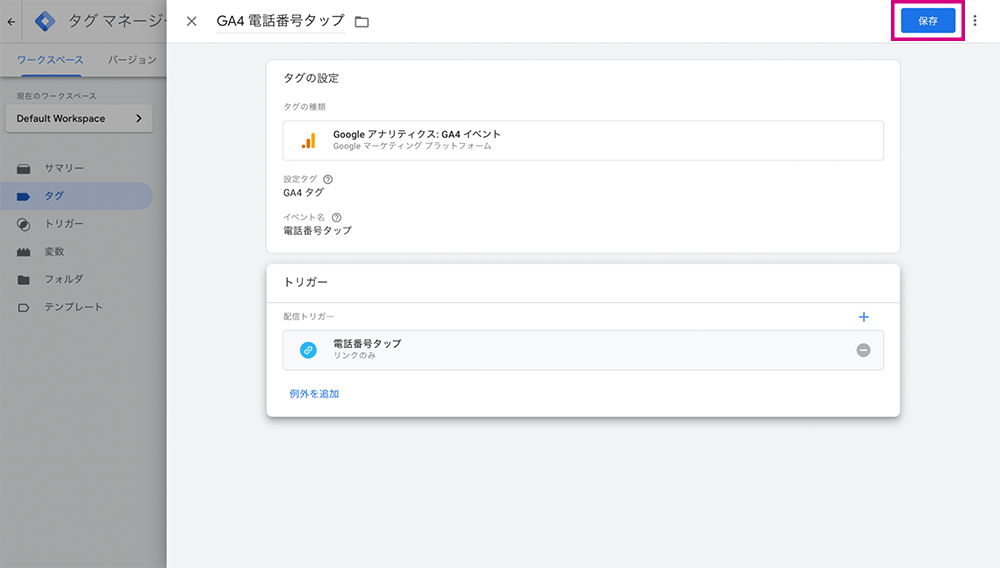Click the folder icon beside tag name

click(x=362, y=22)
